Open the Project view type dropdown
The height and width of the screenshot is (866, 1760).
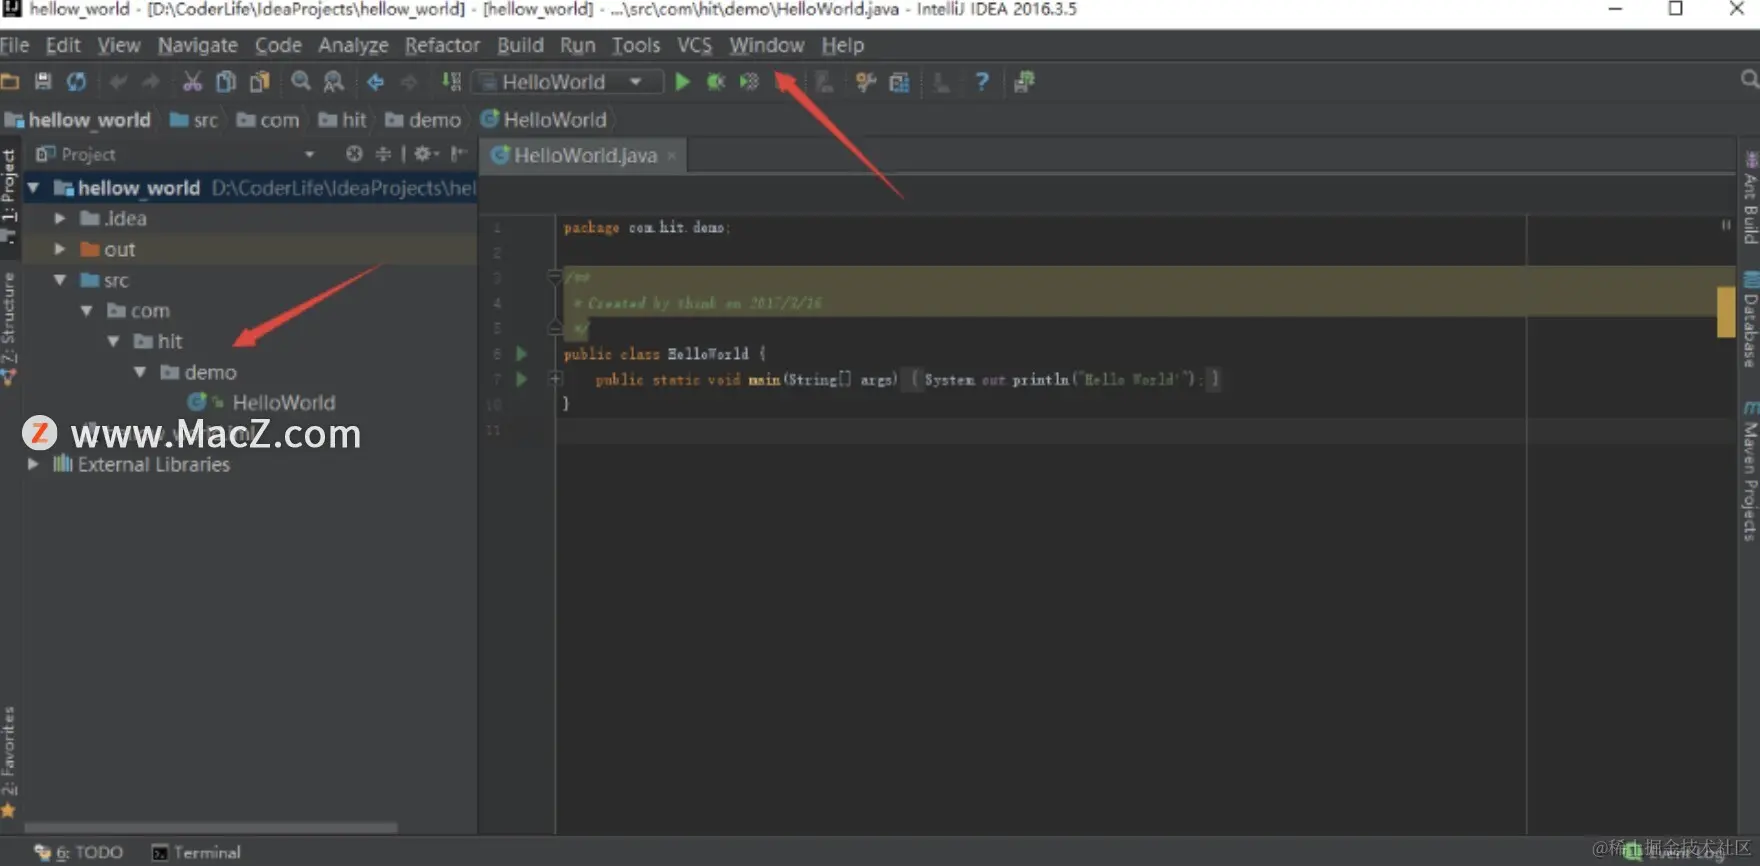pyautogui.click(x=309, y=154)
